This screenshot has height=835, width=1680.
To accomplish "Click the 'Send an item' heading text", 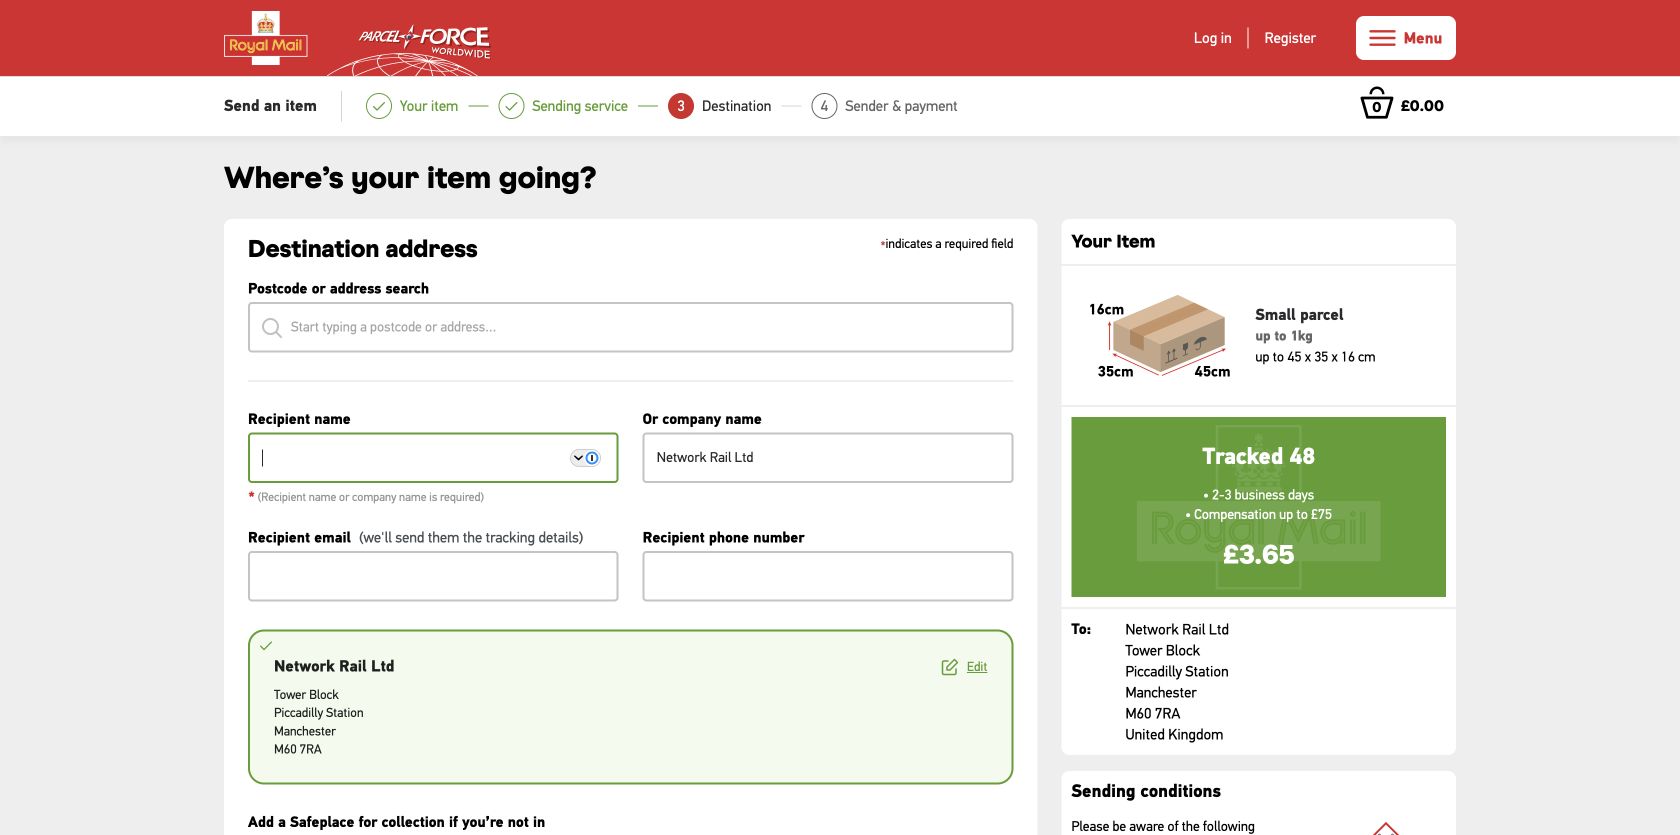I will tap(270, 106).
